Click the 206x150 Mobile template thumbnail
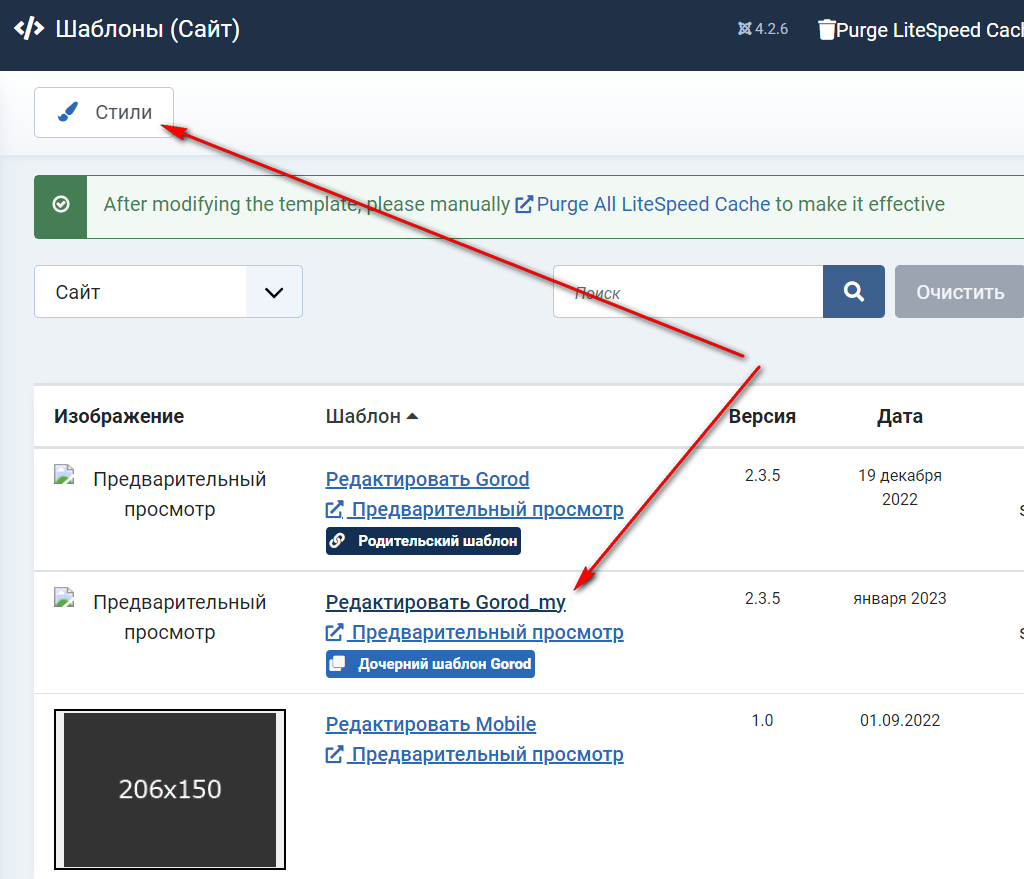 pos(170,789)
